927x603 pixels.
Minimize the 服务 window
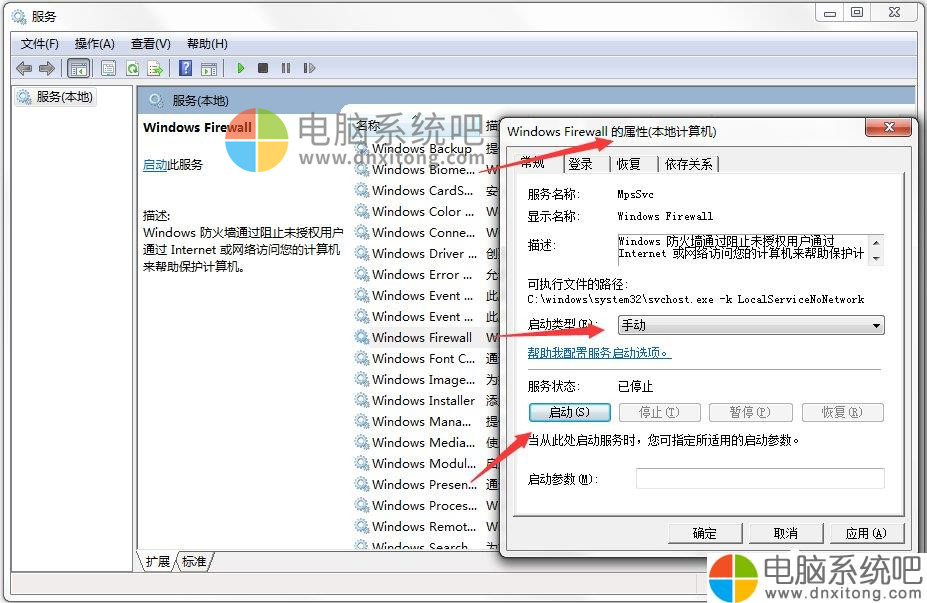pyautogui.click(x=830, y=12)
